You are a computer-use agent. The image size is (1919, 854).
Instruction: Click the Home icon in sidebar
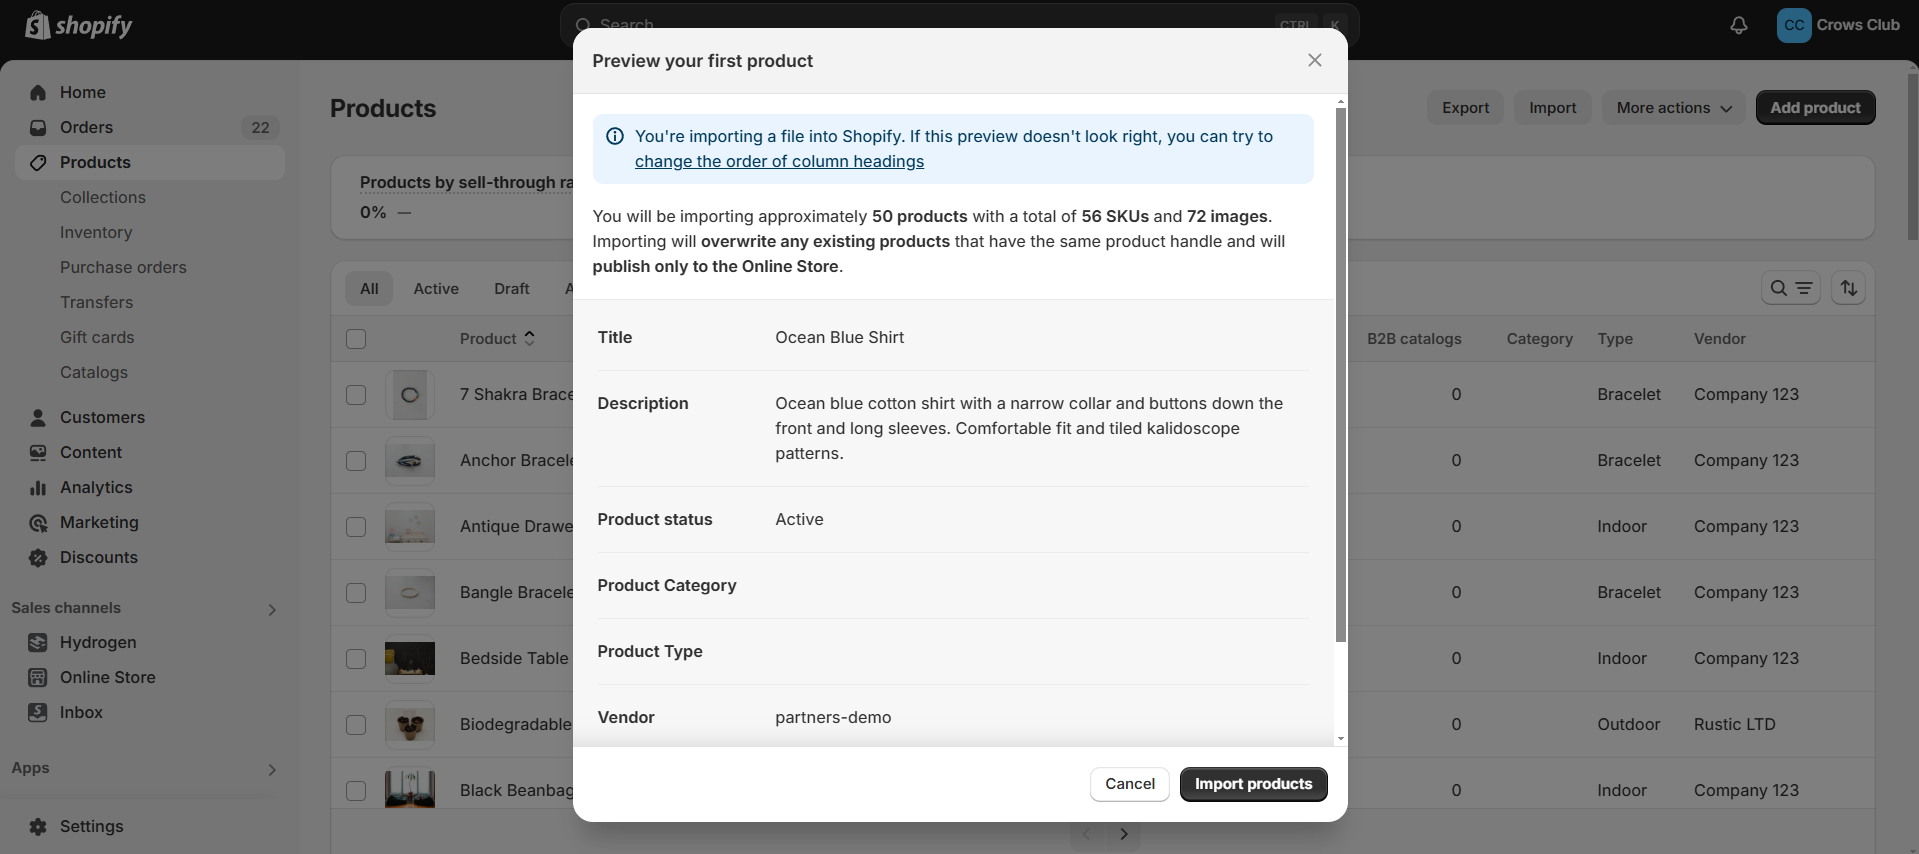(38, 92)
